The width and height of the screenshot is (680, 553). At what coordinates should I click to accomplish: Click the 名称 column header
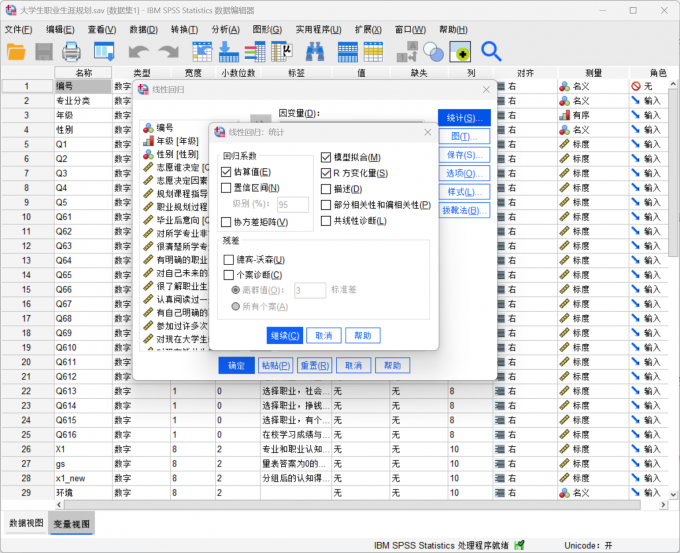point(83,73)
